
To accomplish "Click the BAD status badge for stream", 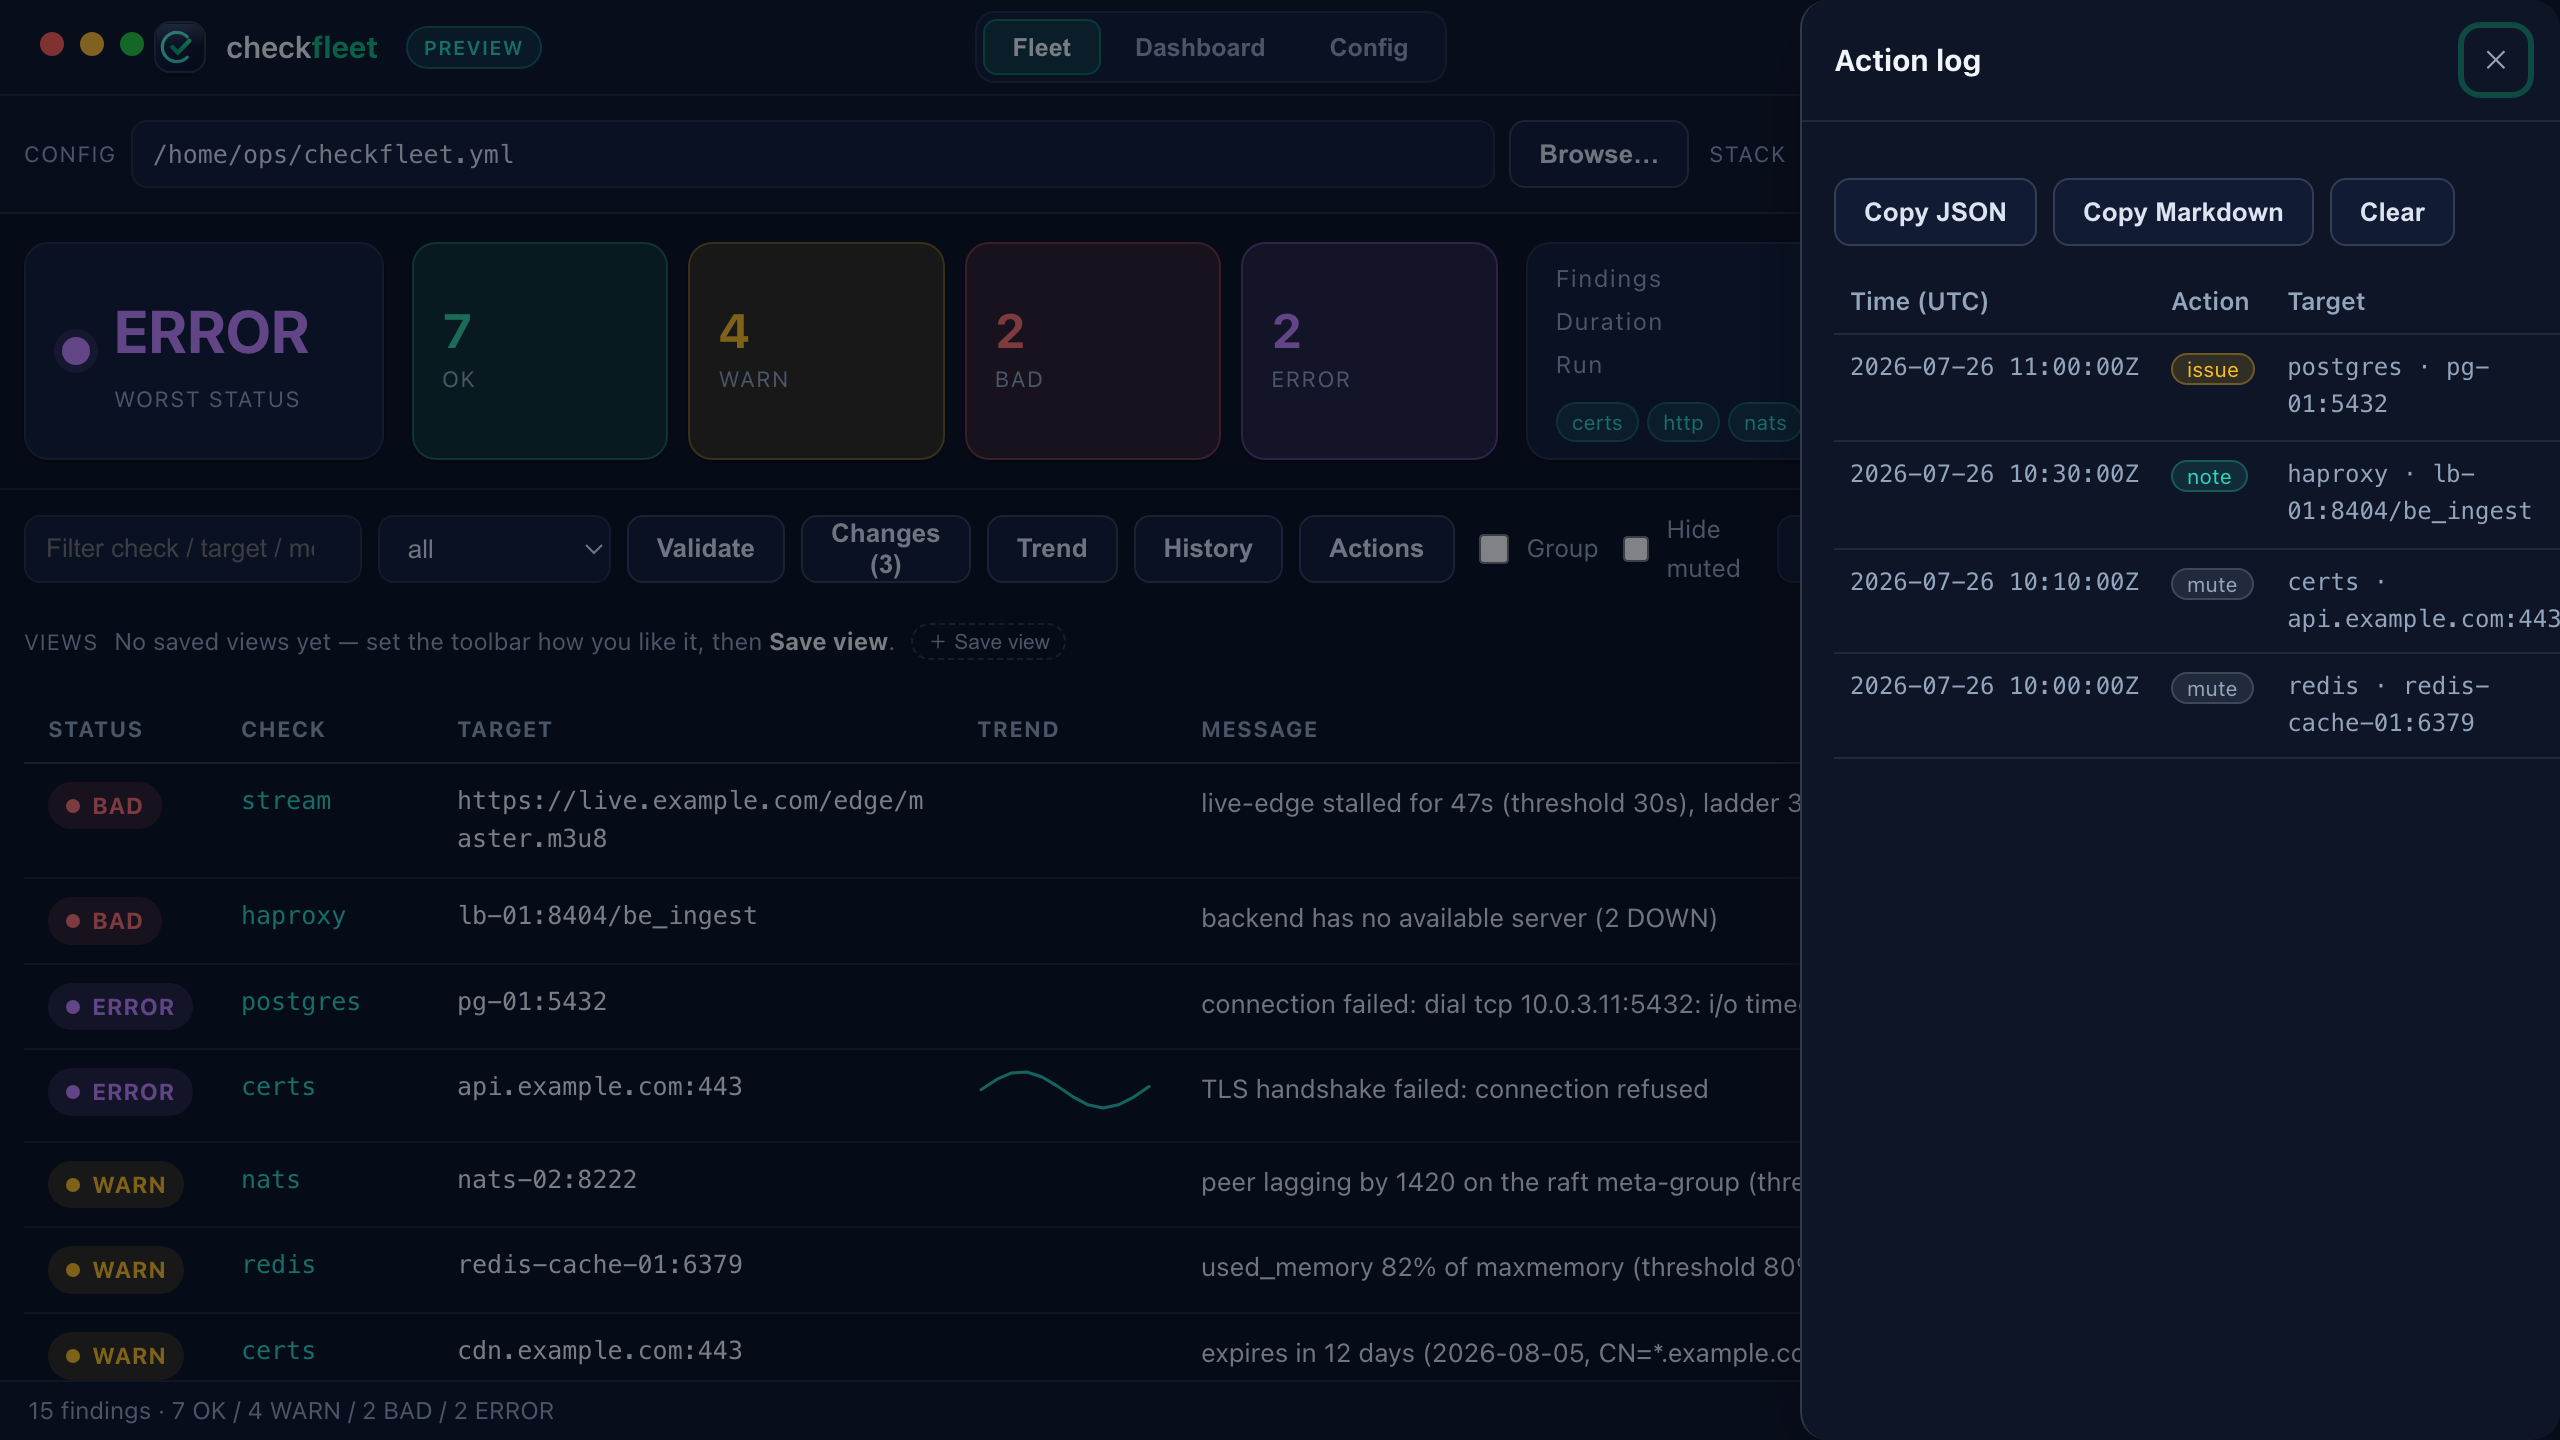I will [104, 806].
